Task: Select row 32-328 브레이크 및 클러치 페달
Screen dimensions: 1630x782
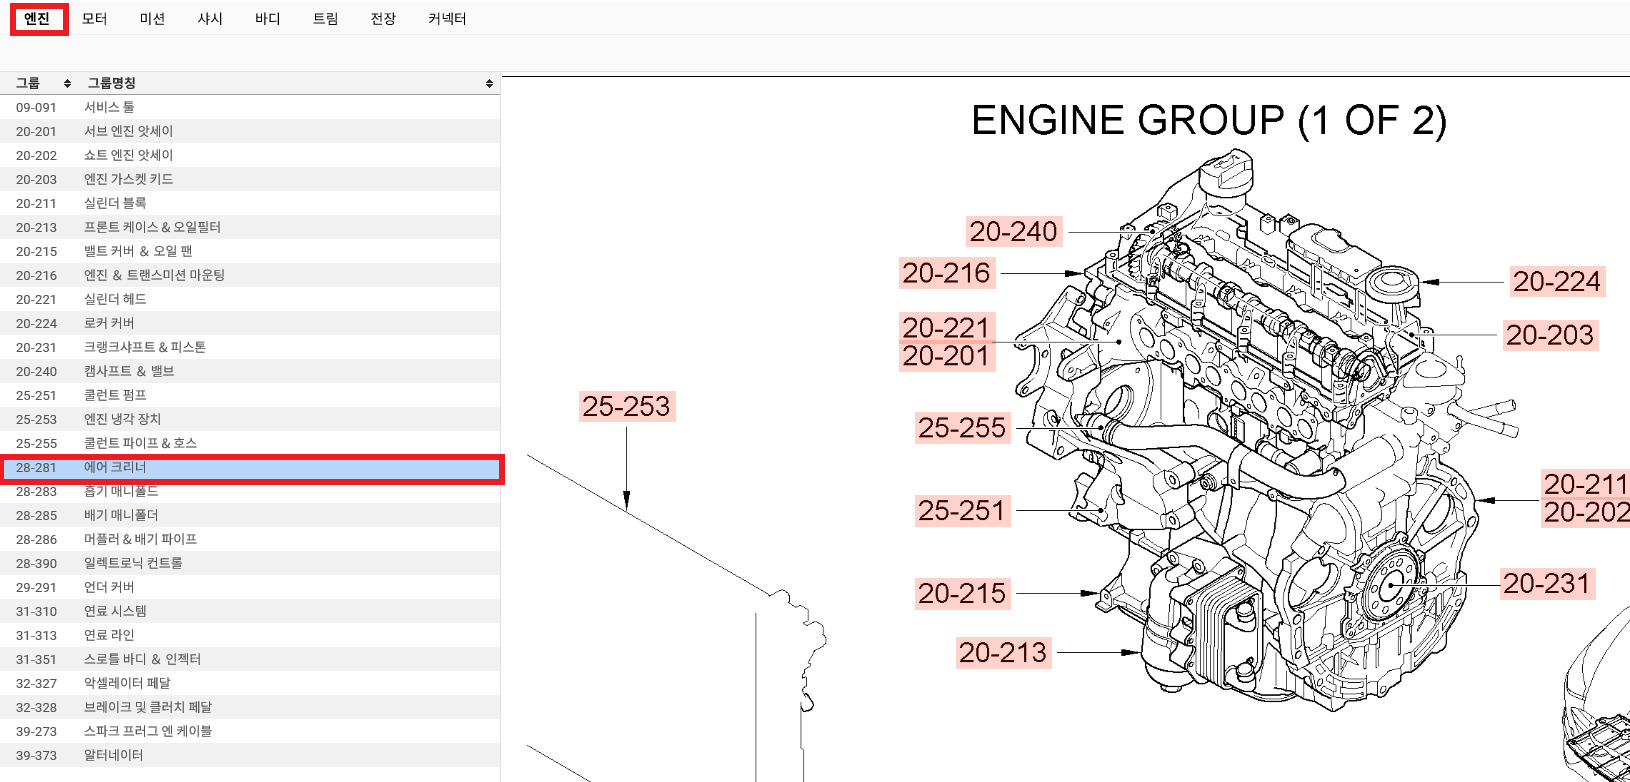Action: [250, 707]
